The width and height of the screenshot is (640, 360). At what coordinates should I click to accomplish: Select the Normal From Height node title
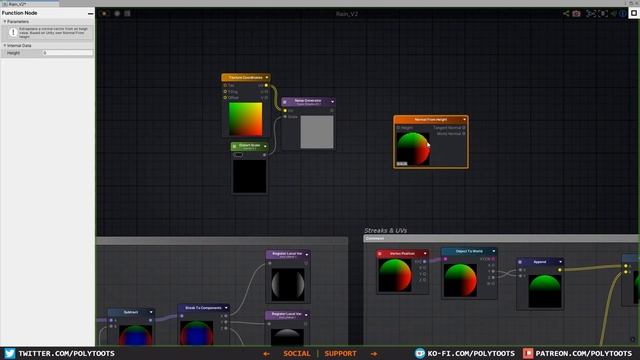[431, 120]
